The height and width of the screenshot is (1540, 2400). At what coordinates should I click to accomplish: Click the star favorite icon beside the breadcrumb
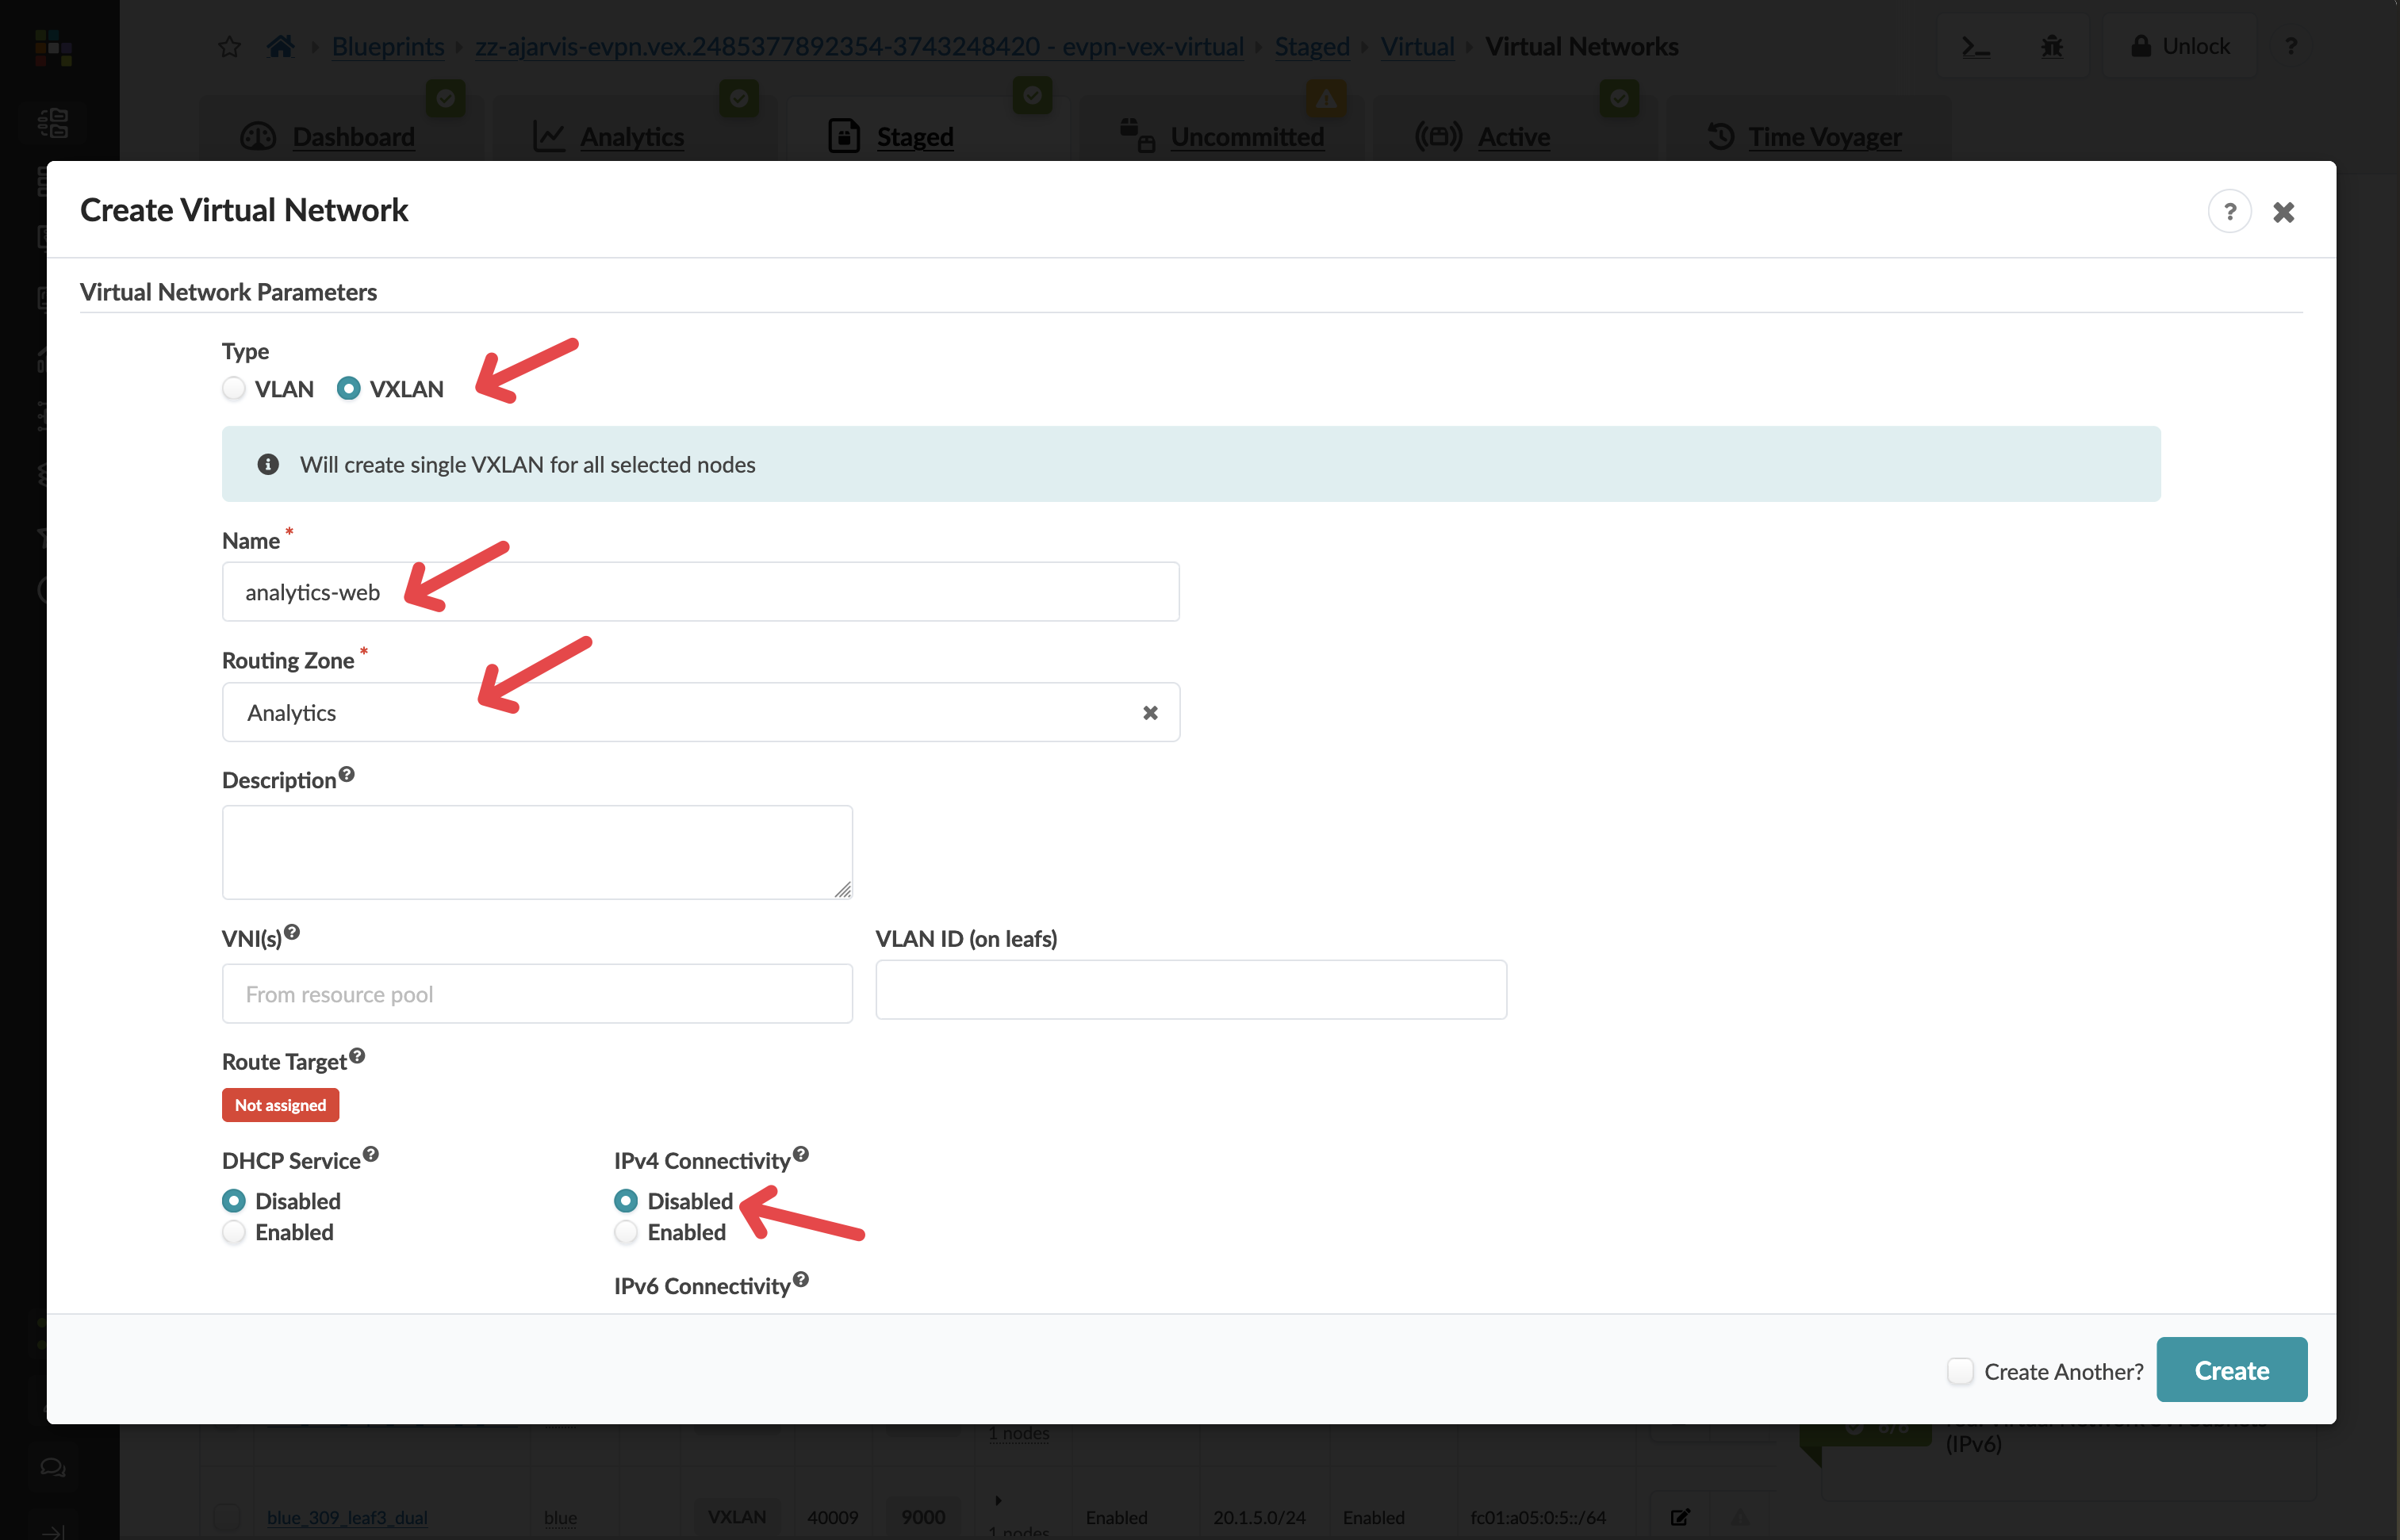pos(229,46)
